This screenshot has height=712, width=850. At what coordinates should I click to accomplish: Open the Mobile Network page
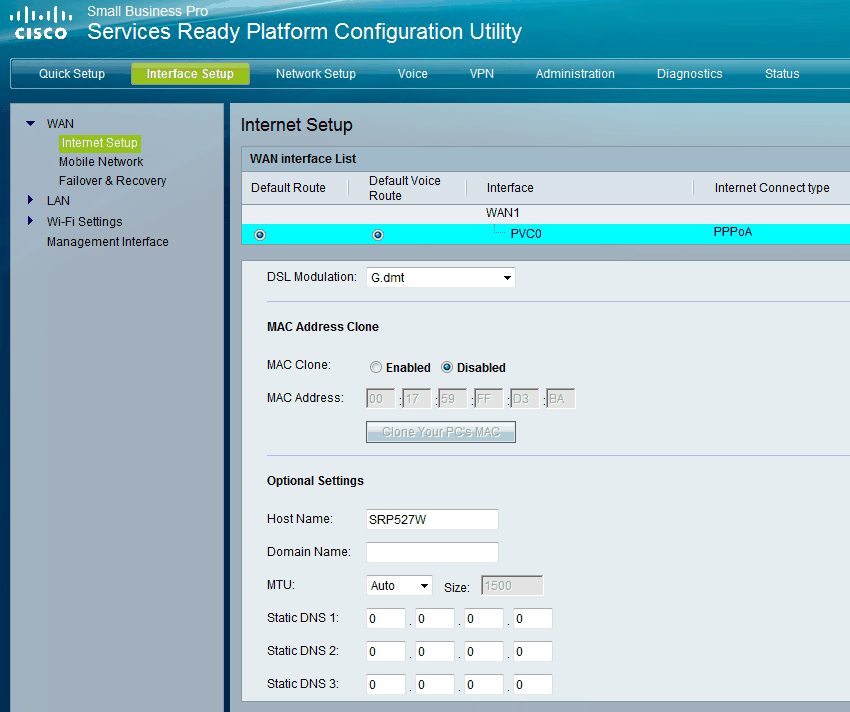(101, 162)
